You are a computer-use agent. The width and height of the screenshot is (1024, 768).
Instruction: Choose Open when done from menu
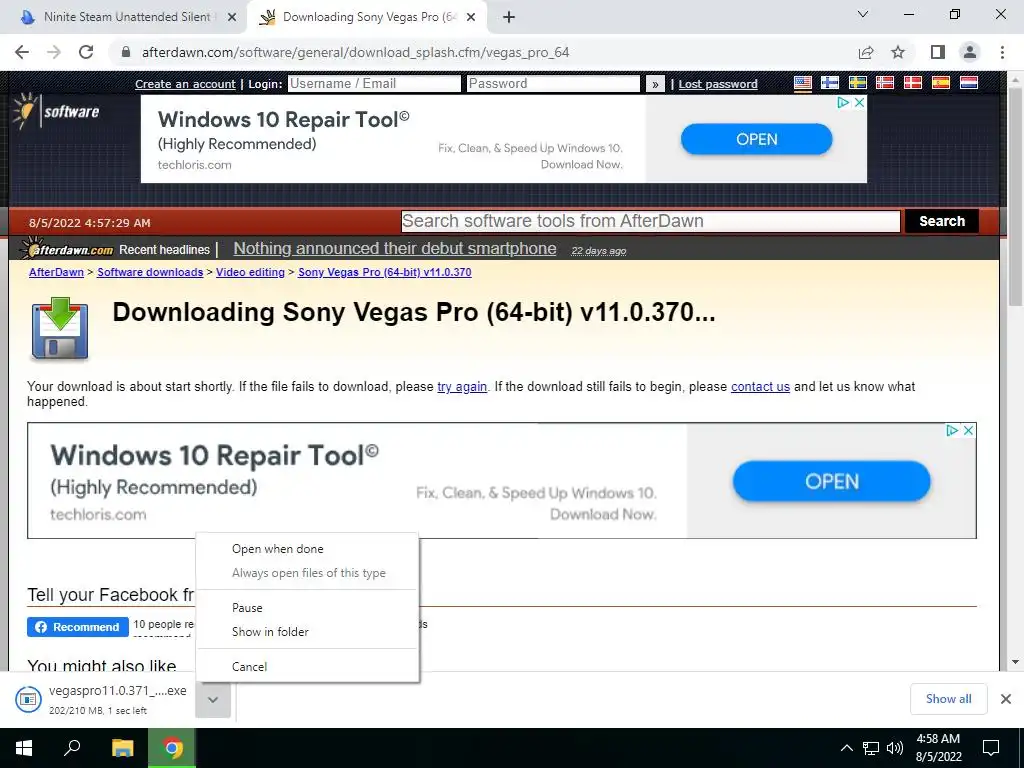coord(308,549)
